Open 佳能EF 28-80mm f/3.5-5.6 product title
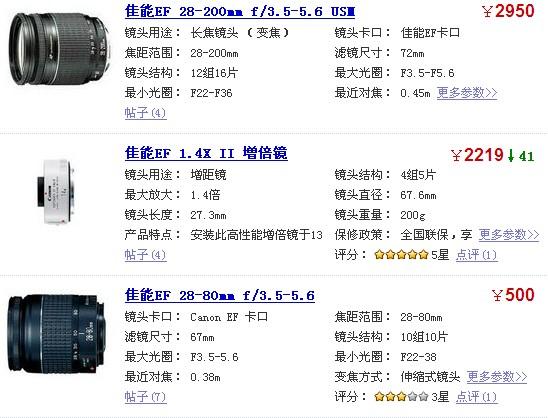 (219, 296)
